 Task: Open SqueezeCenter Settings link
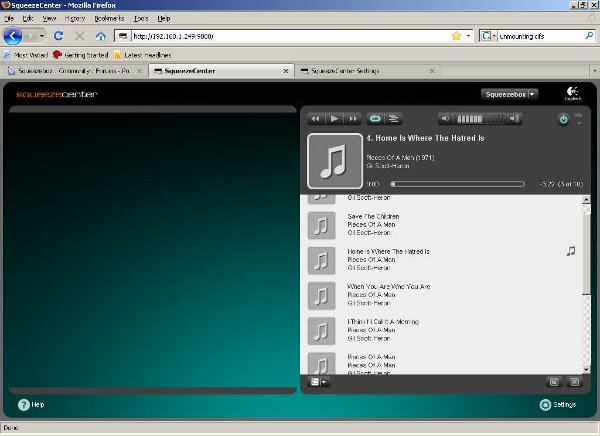click(557, 405)
